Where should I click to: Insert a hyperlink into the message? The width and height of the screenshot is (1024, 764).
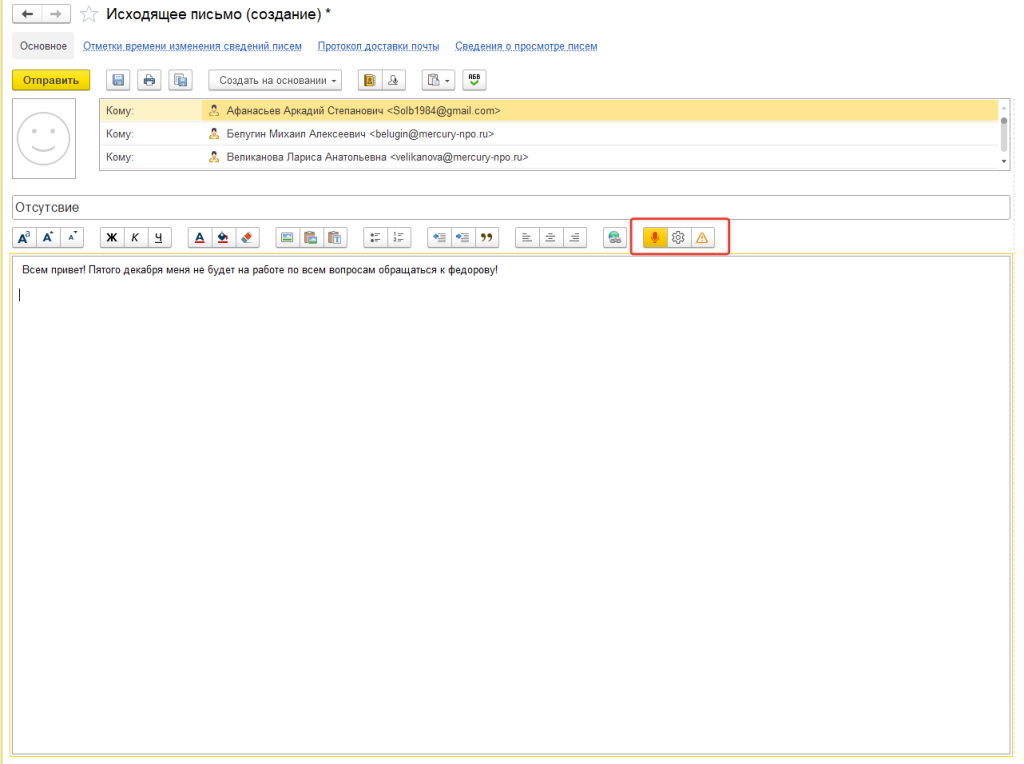[x=615, y=237]
